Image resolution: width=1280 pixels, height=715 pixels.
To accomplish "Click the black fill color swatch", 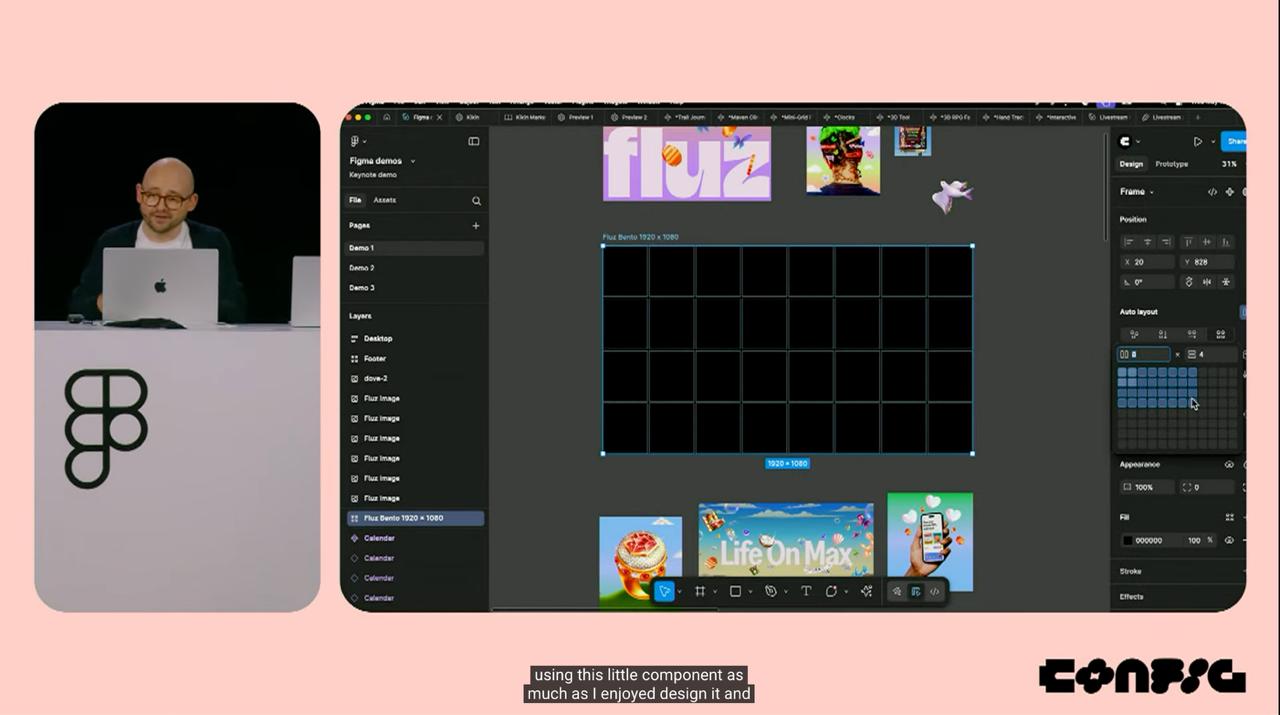I will click(1127, 541).
